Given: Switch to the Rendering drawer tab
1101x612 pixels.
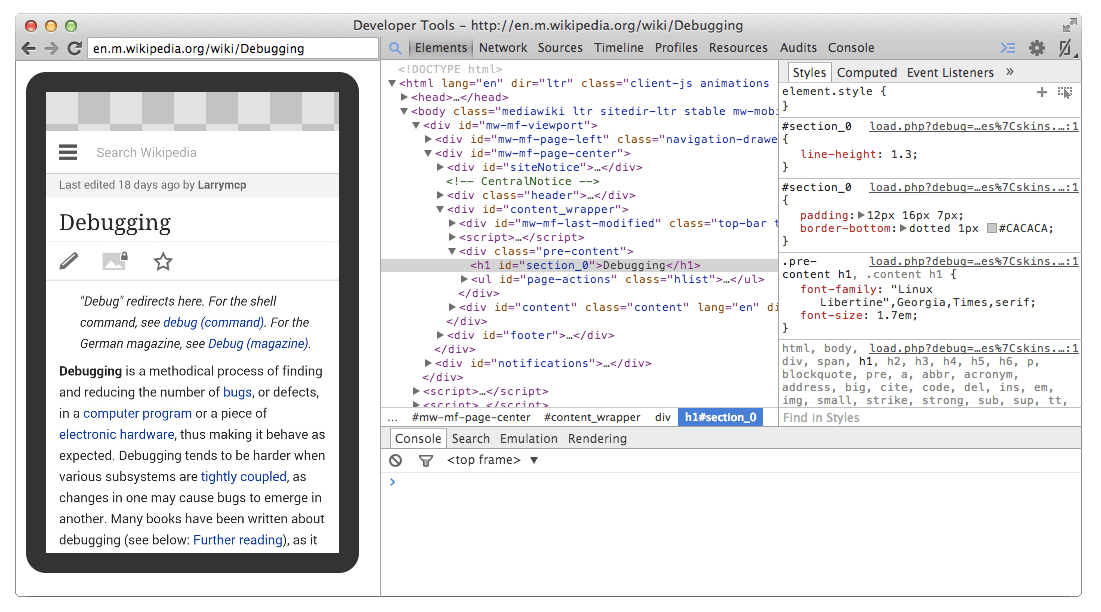Looking at the screenshot, I should tap(597, 439).
